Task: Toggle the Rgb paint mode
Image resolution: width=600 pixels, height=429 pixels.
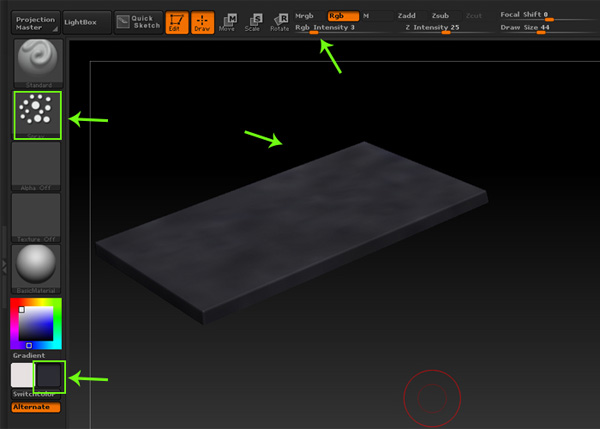Action: click(342, 16)
